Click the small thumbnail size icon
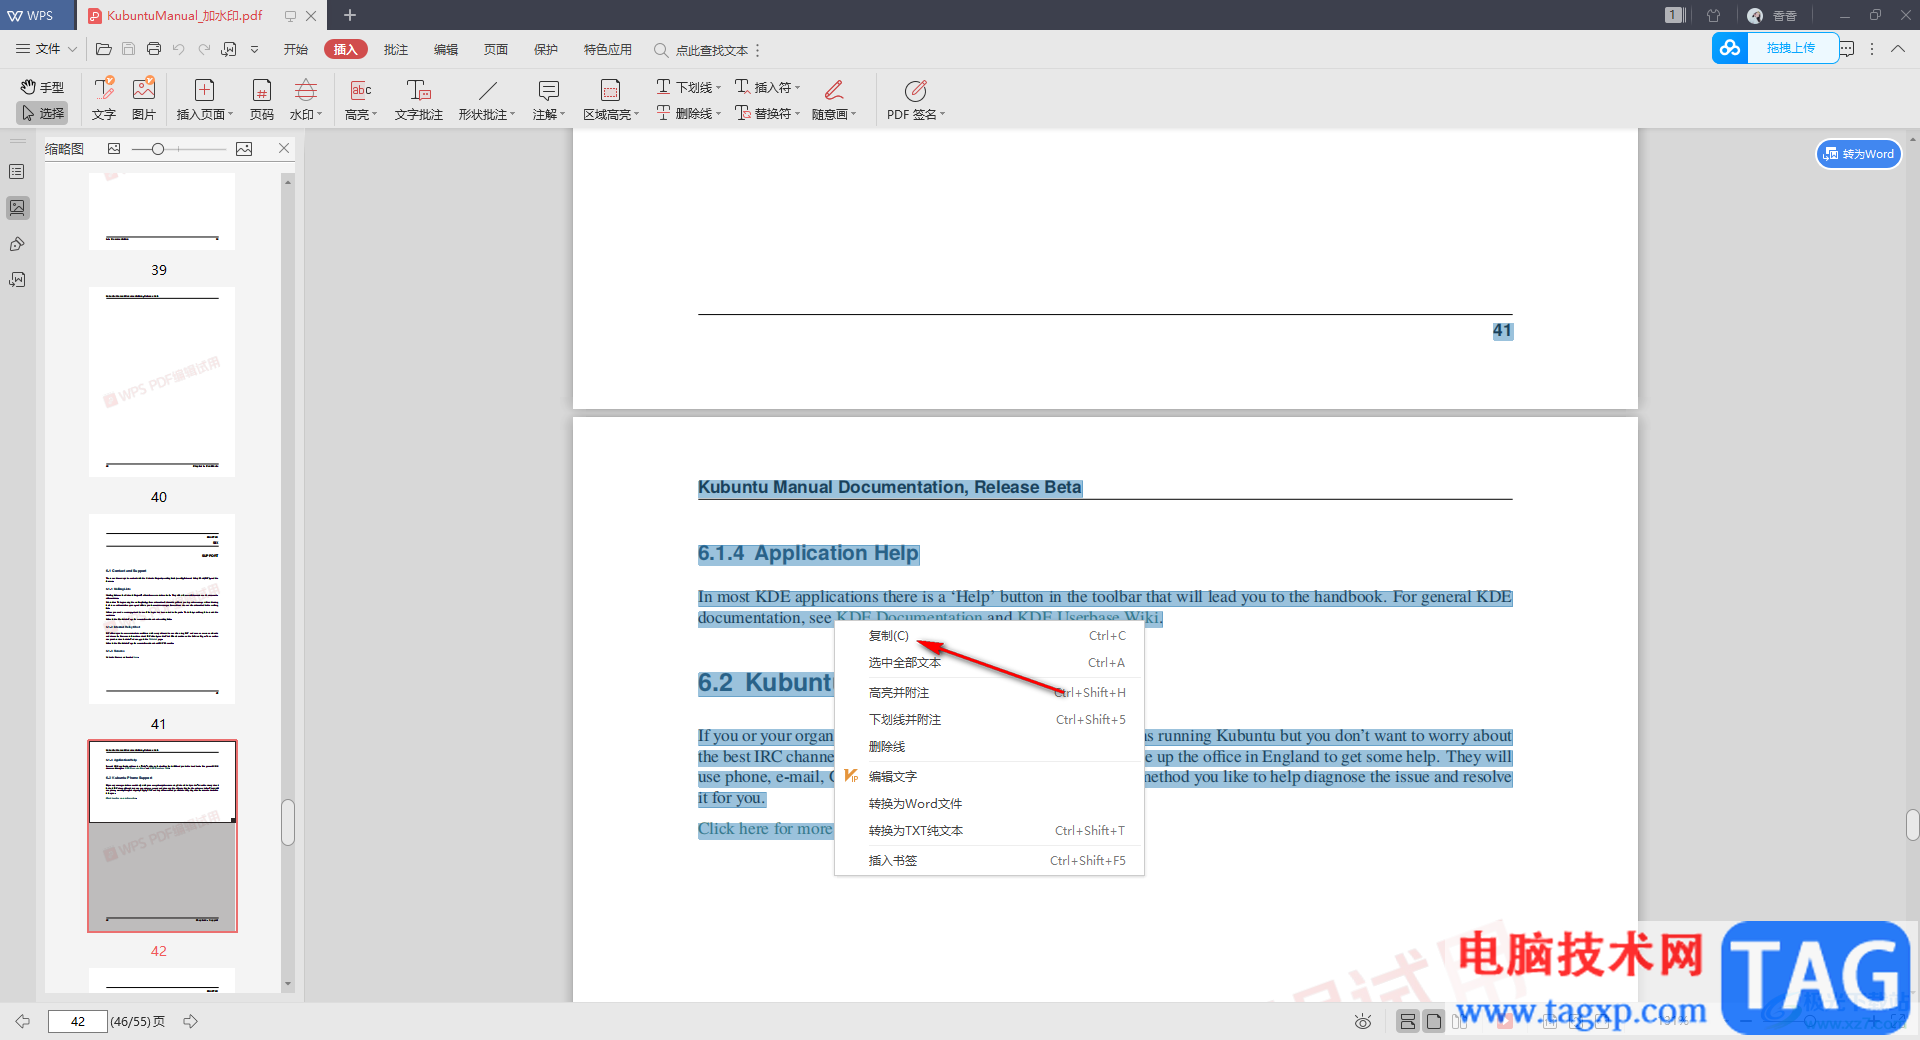The image size is (1920, 1040). [114, 149]
